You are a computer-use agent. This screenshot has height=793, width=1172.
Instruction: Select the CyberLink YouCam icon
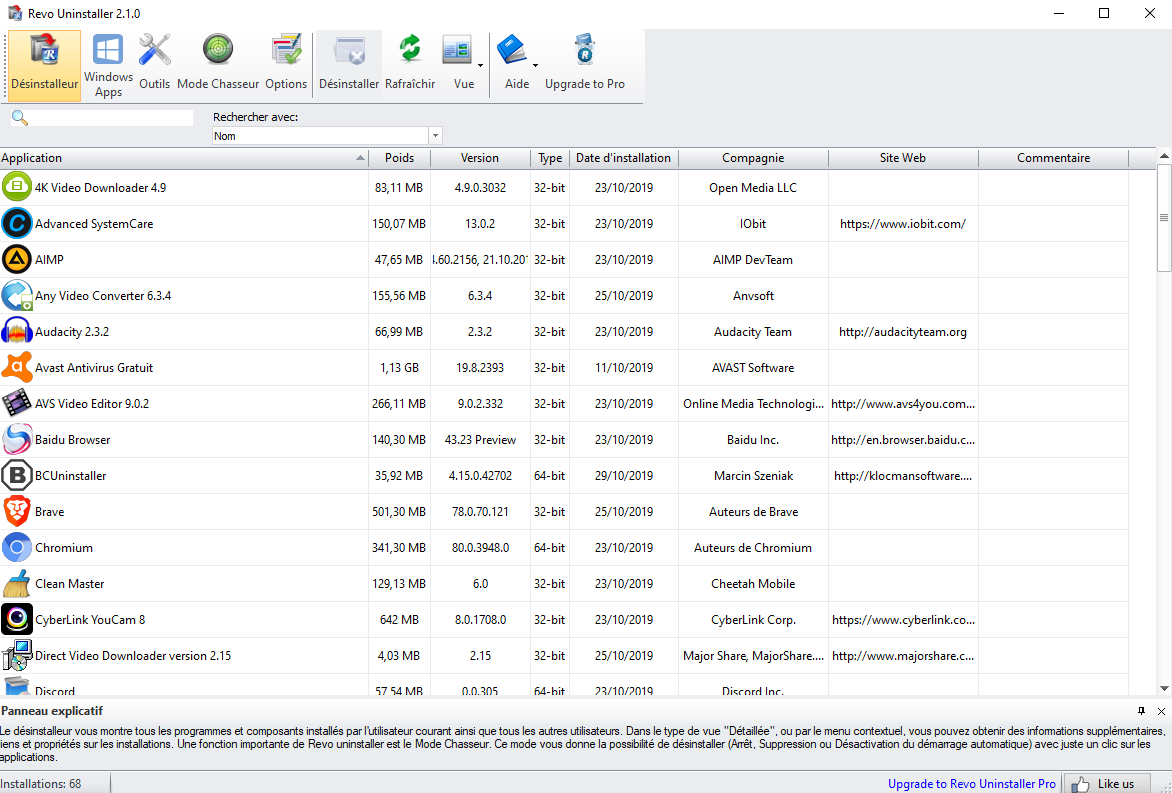pyautogui.click(x=16, y=619)
